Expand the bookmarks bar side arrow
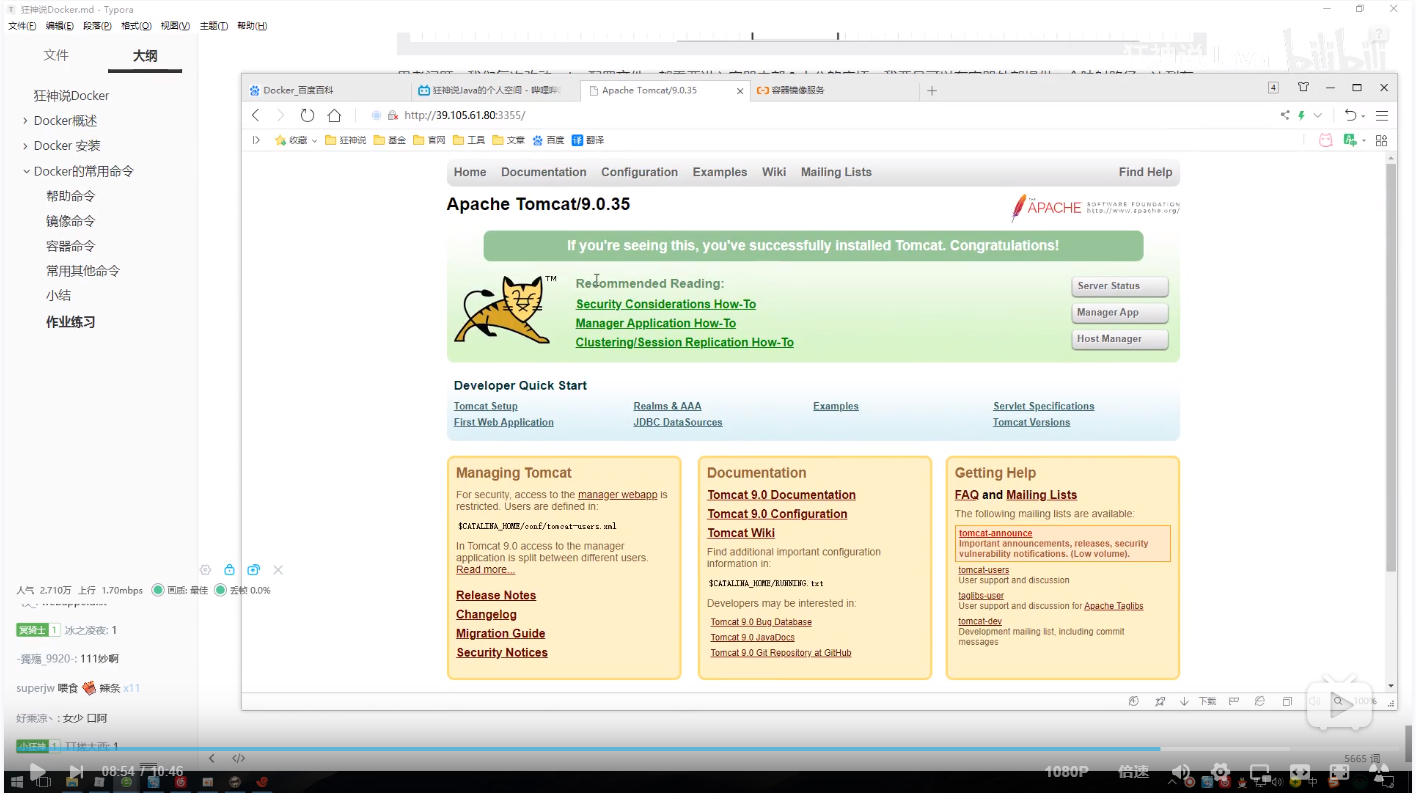1416x795 pixels. coord(257,140)
